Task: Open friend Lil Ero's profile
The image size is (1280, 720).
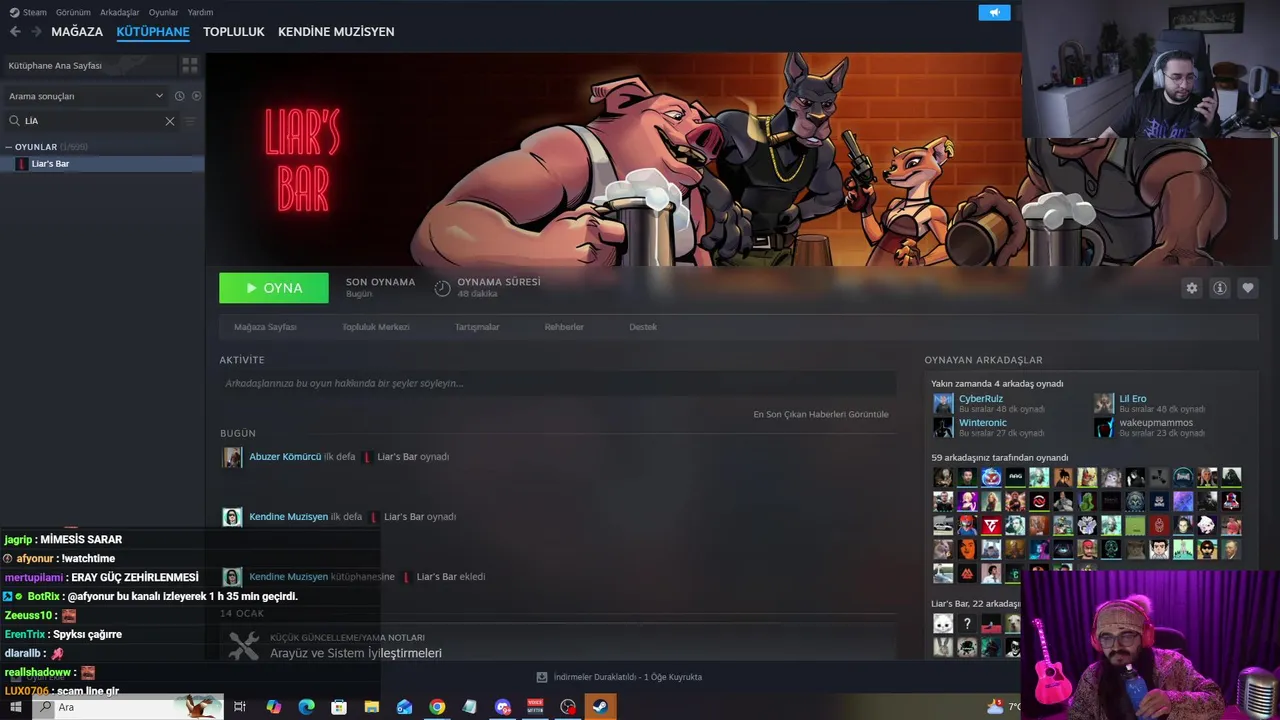Action: click(x=1133, y=399)
